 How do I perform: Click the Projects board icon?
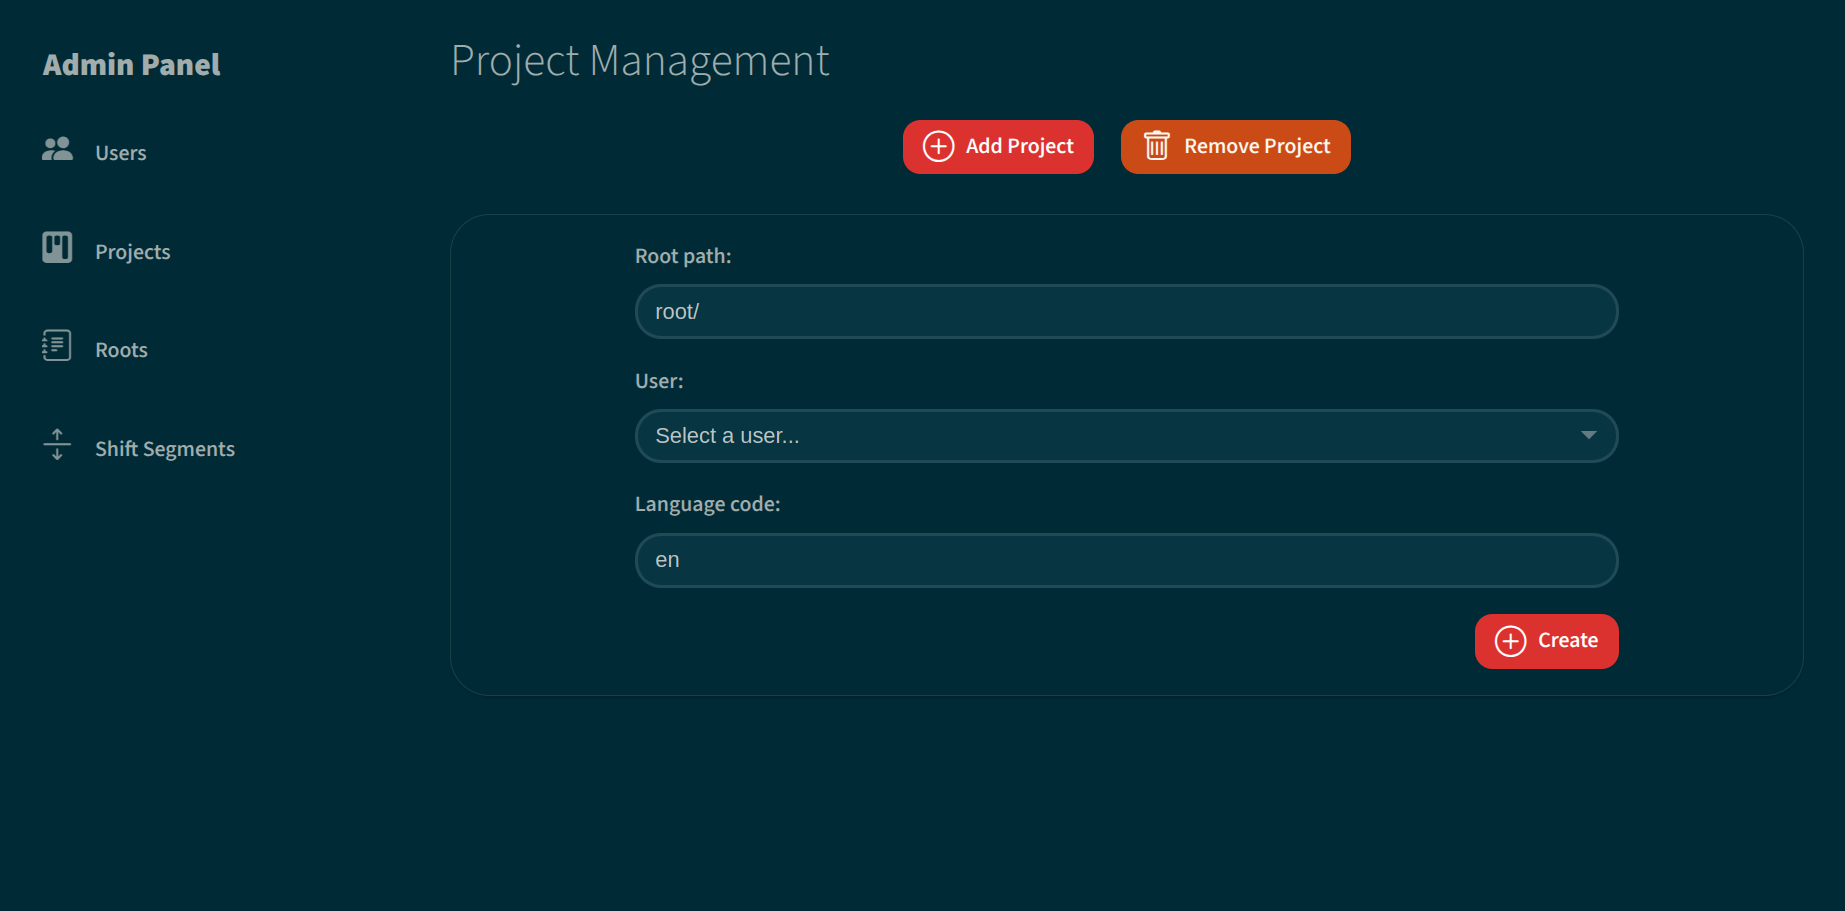57,247
